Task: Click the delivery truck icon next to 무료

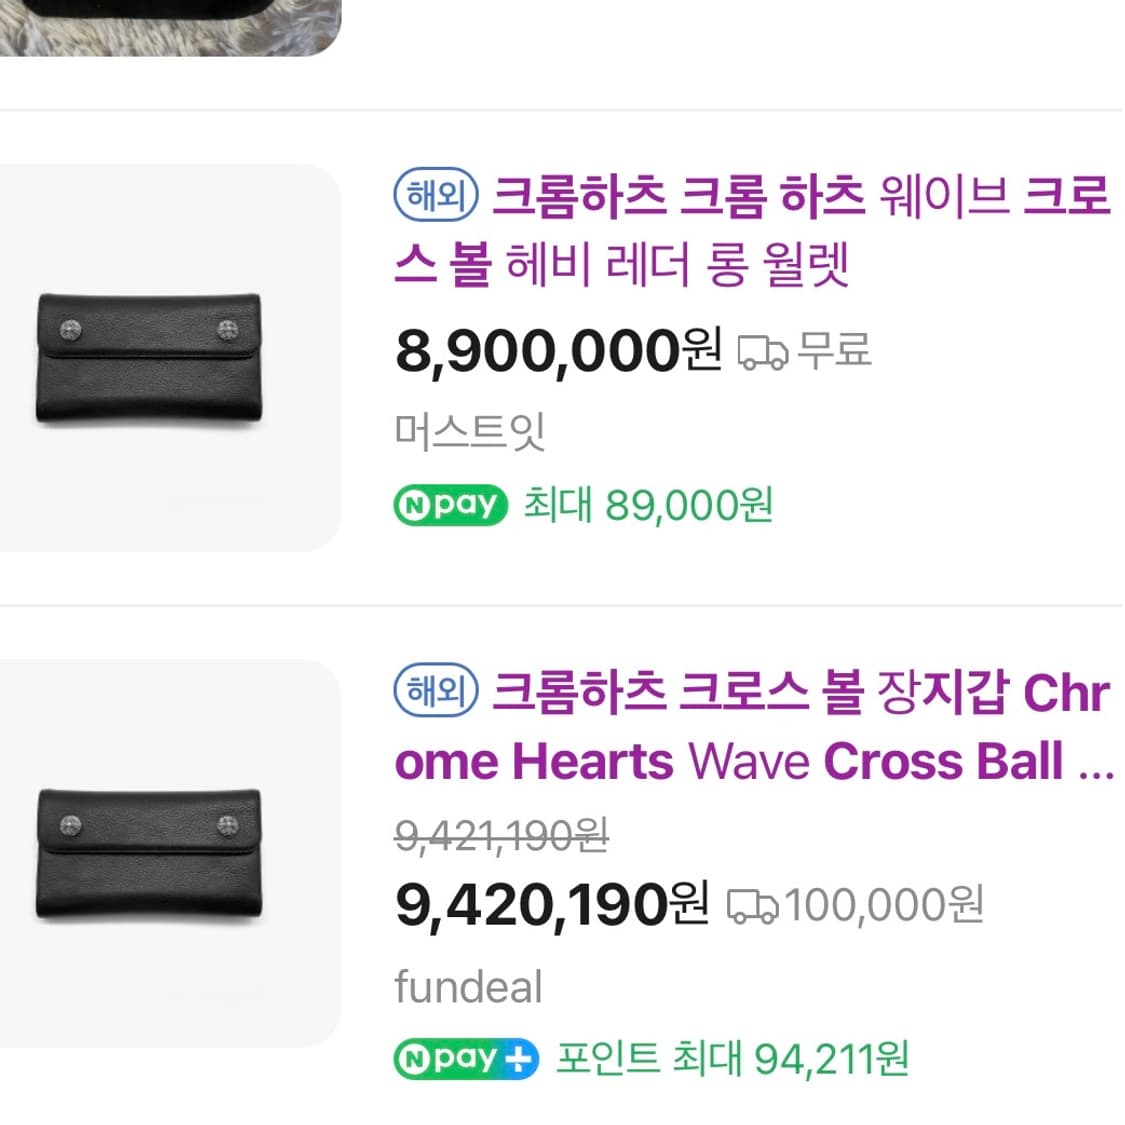Action: click(x=765, y=350)
